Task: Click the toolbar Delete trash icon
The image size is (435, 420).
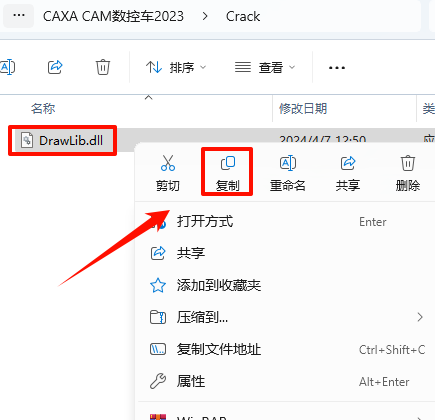Action: pyautogui.click(x=103, y=67)
